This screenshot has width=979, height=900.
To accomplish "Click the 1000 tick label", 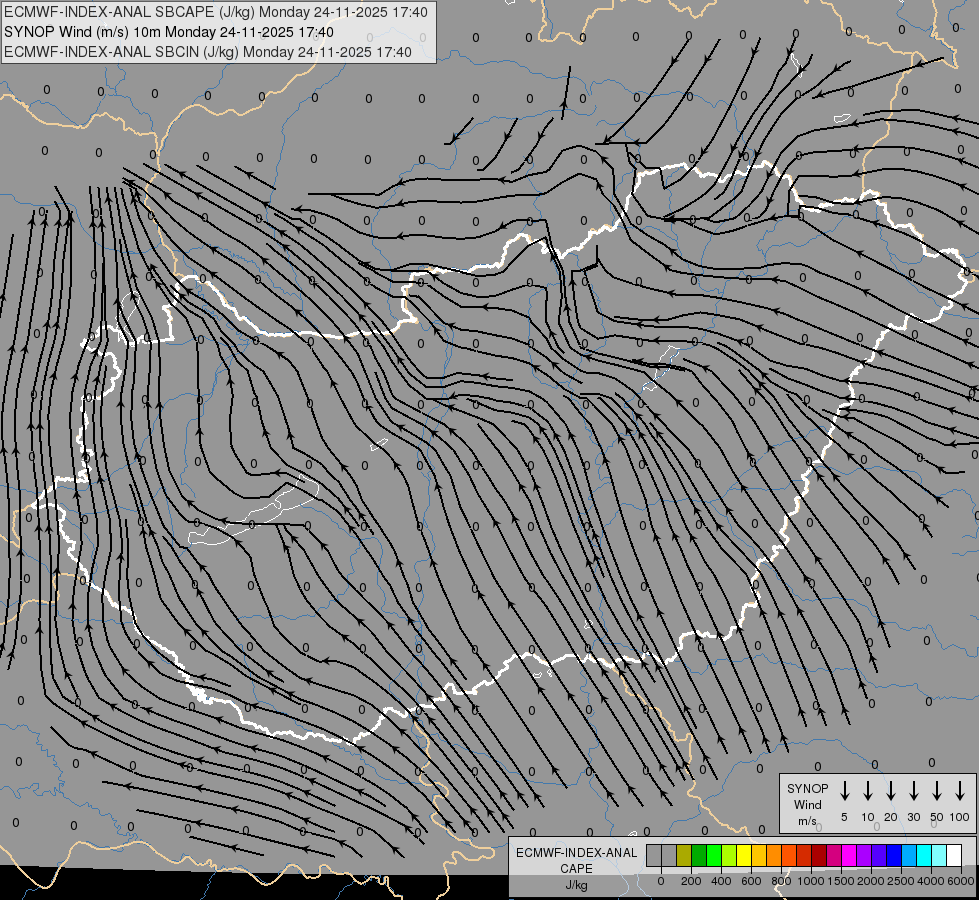I will [811, 881].
